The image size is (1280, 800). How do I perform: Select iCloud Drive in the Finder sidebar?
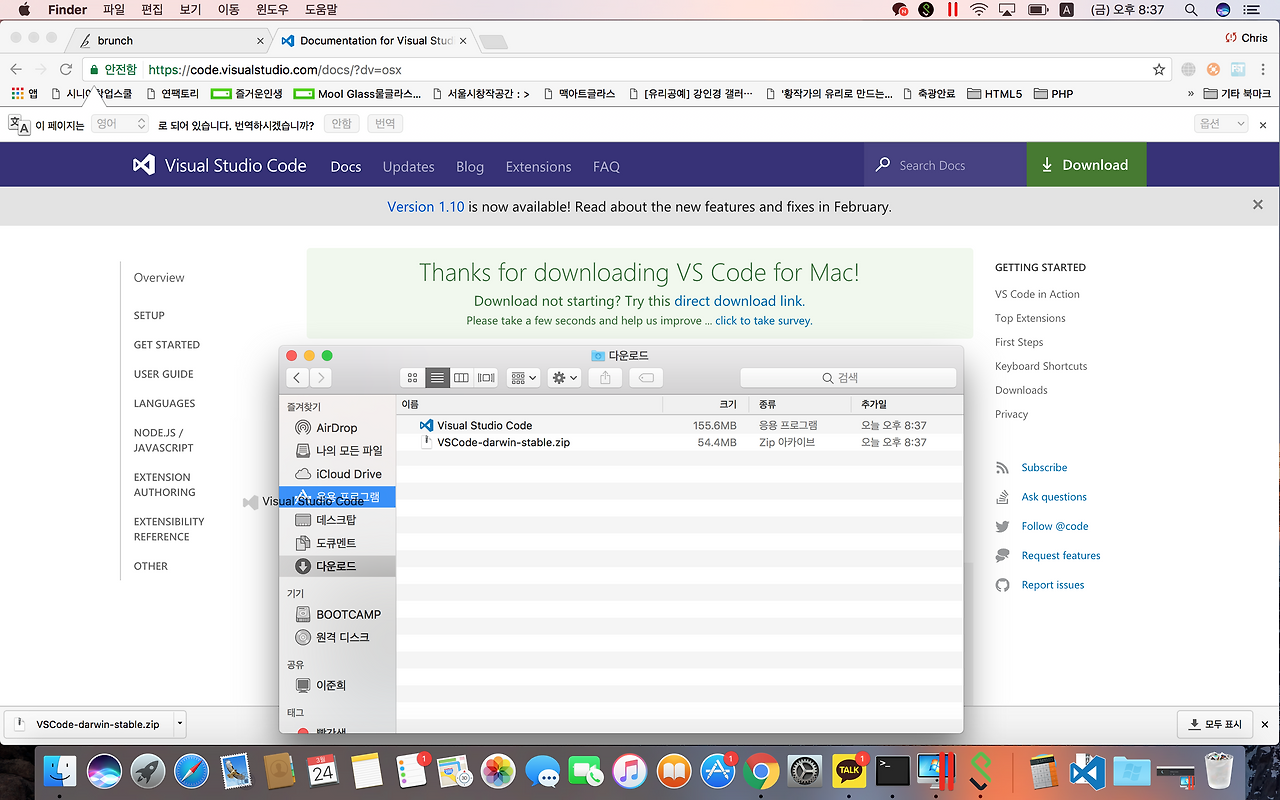337,474
